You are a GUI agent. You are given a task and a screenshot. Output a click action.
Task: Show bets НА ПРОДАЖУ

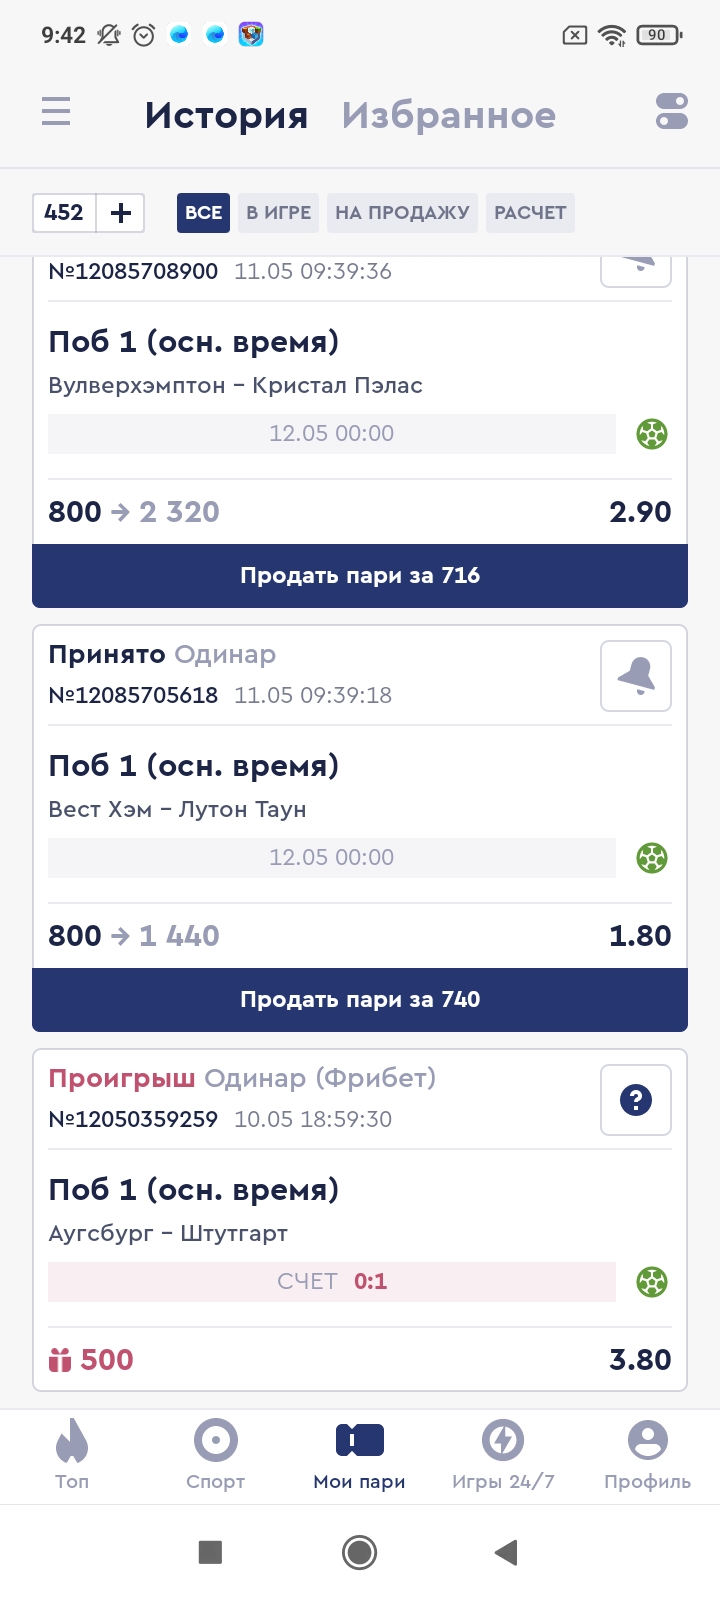(x=402, y=212)
